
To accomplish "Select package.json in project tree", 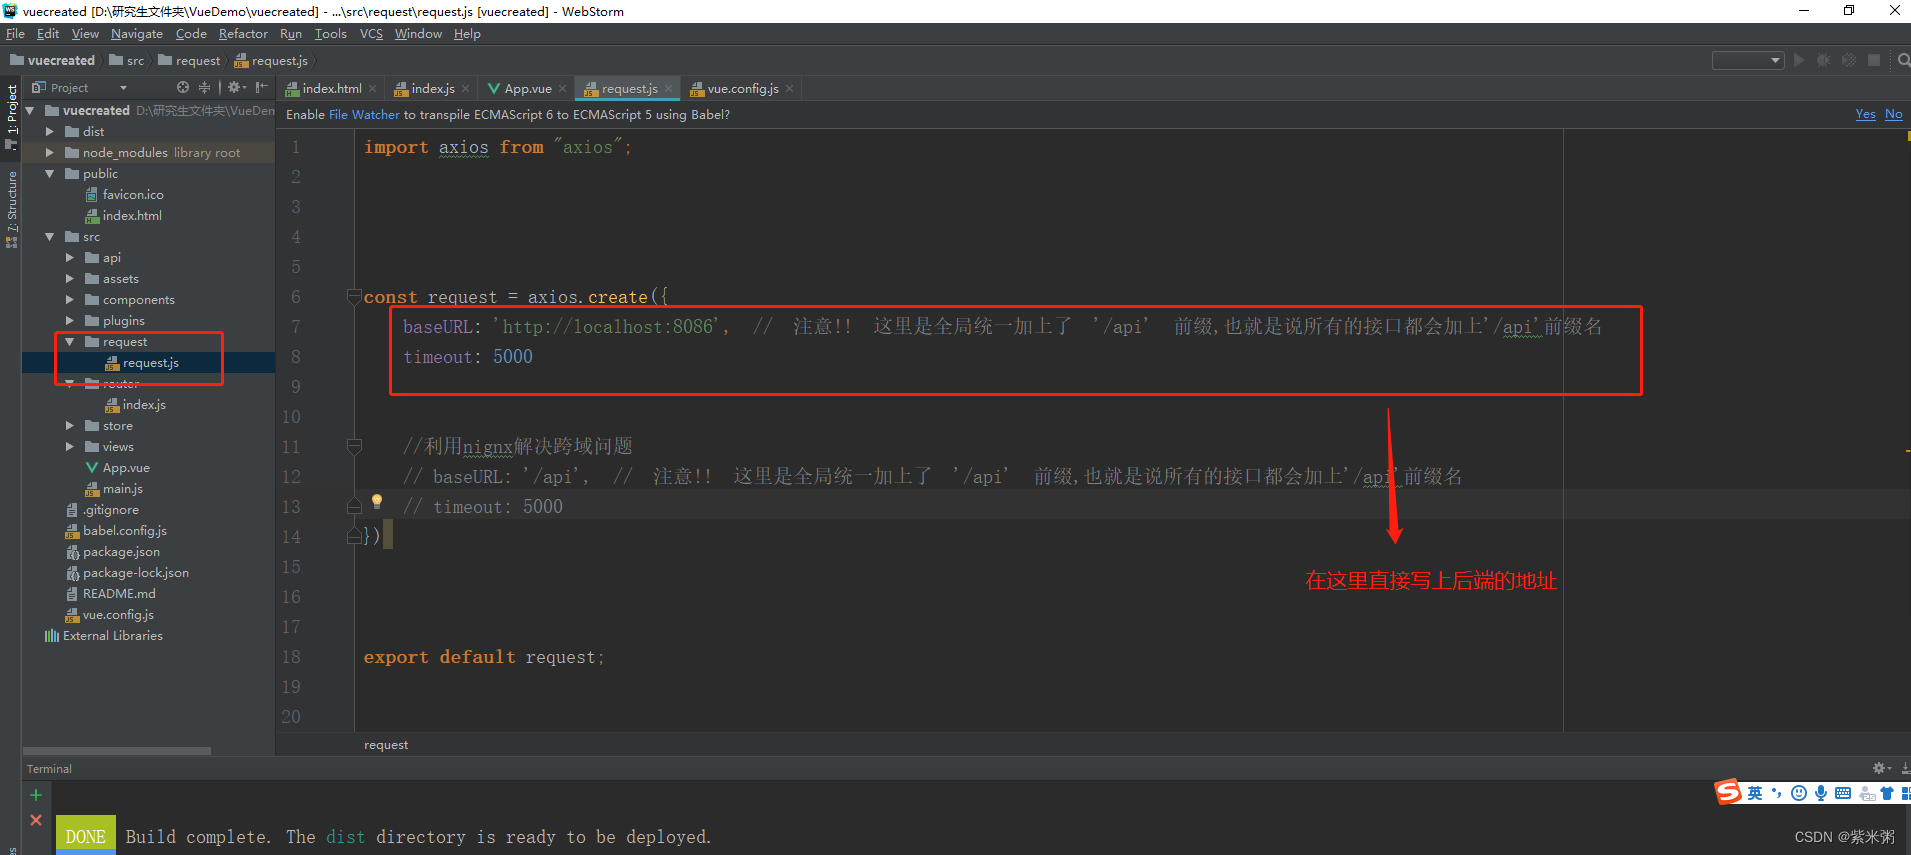I will 121,552.
